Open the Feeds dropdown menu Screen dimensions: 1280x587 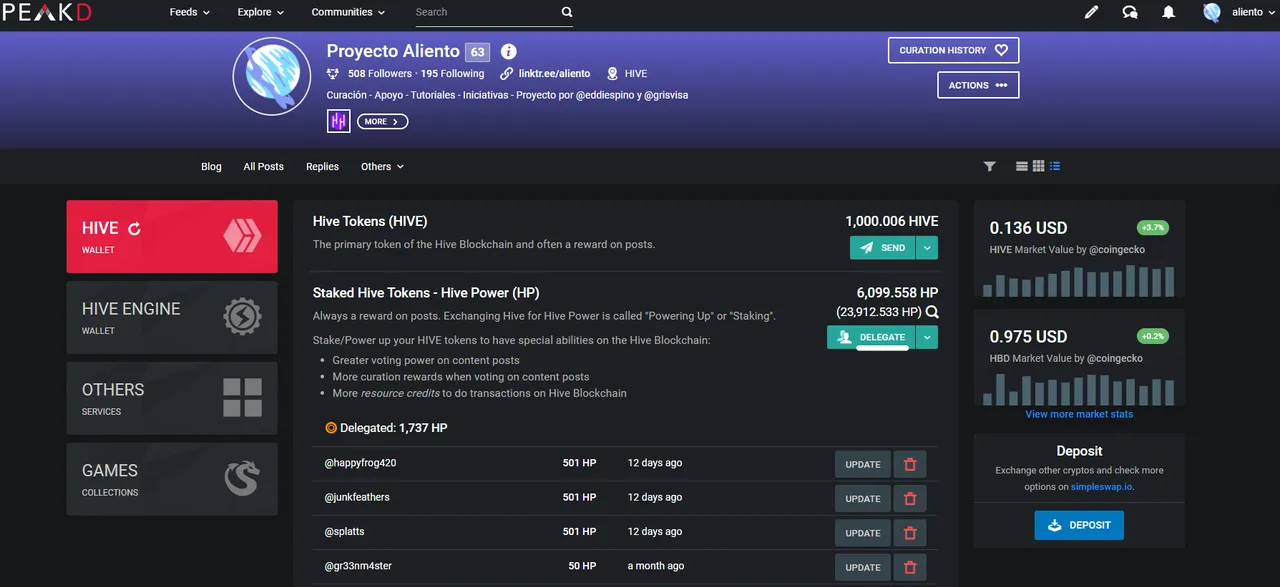[x=189, y=12]
